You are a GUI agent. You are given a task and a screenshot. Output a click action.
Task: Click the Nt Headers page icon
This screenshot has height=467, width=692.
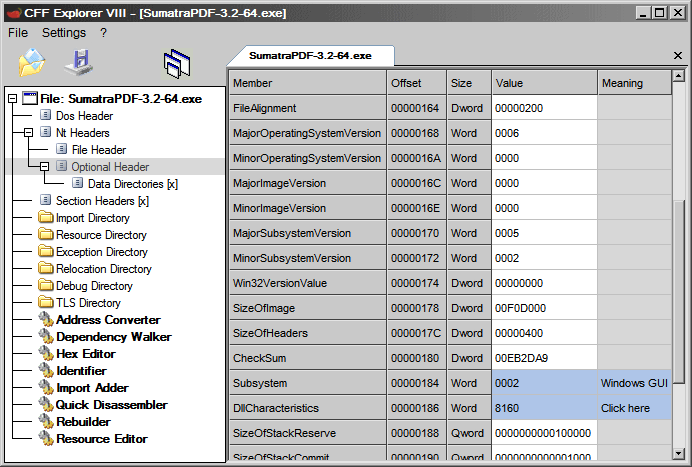45,132
